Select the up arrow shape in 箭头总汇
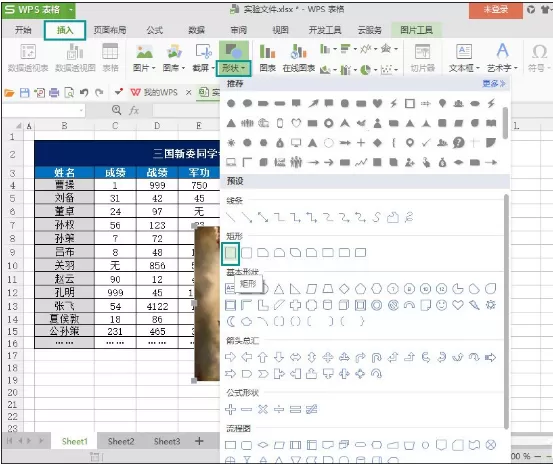 coord(262,357)
